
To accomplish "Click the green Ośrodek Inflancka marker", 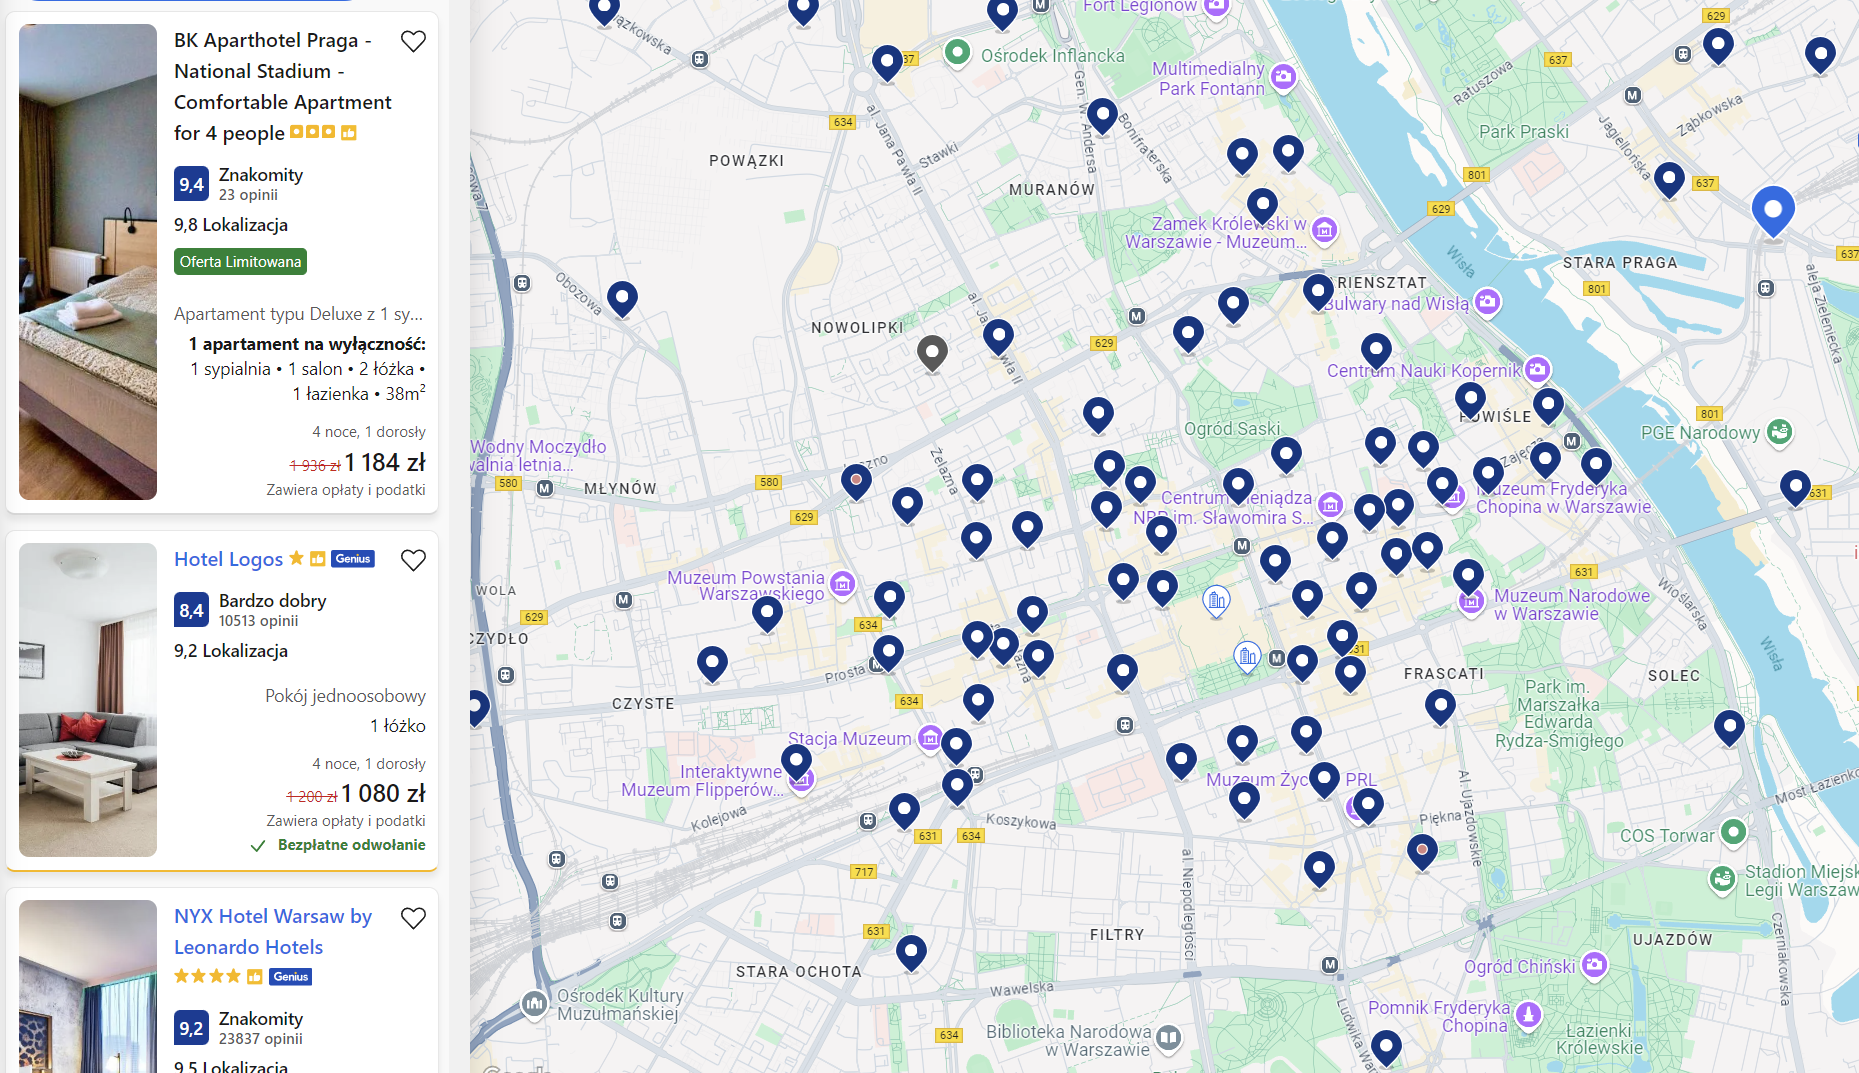I will click(957, 52).
